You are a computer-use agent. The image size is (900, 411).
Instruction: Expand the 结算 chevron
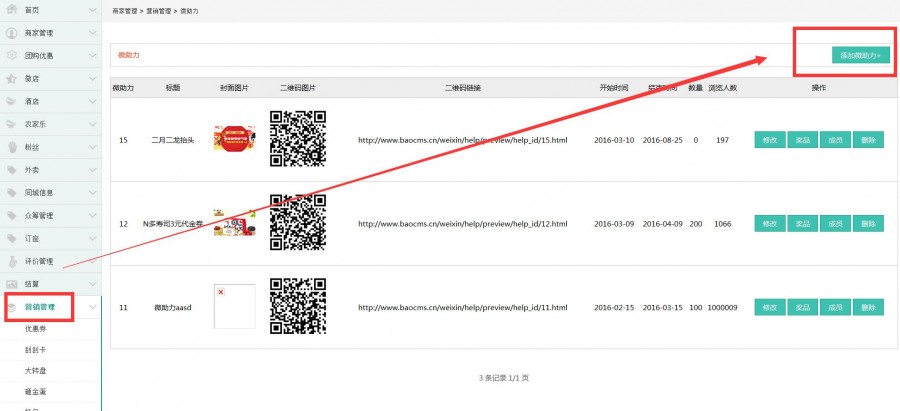(x=93, y=284)
